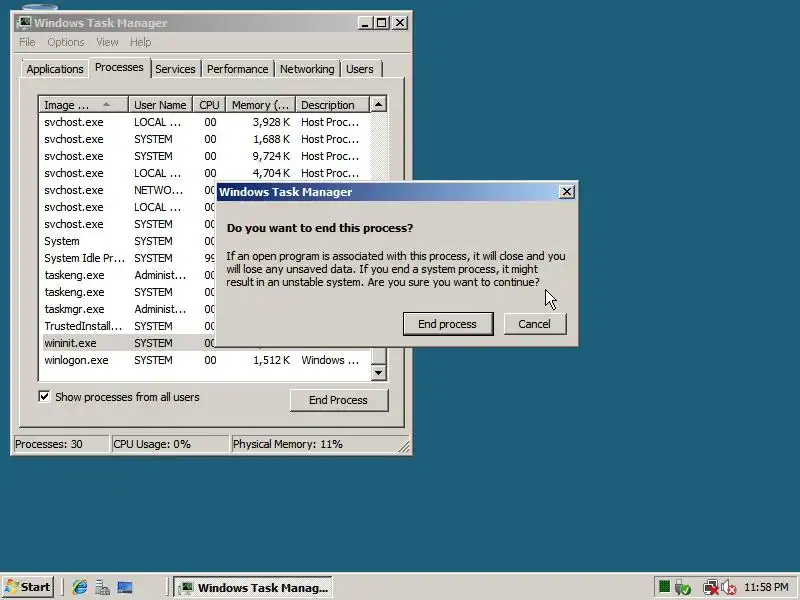Launch Server Manager from the quick launch bar

(103, 587)
